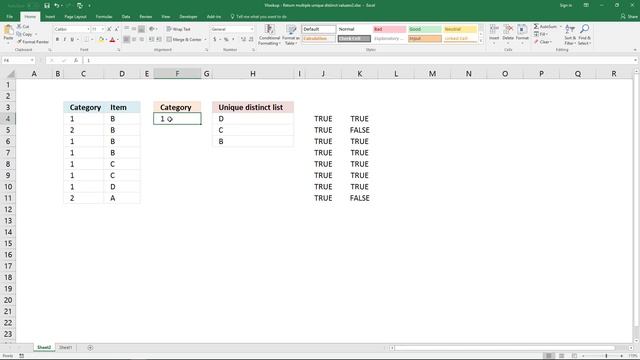Apply the Neutral cell style

click(460, 29)
